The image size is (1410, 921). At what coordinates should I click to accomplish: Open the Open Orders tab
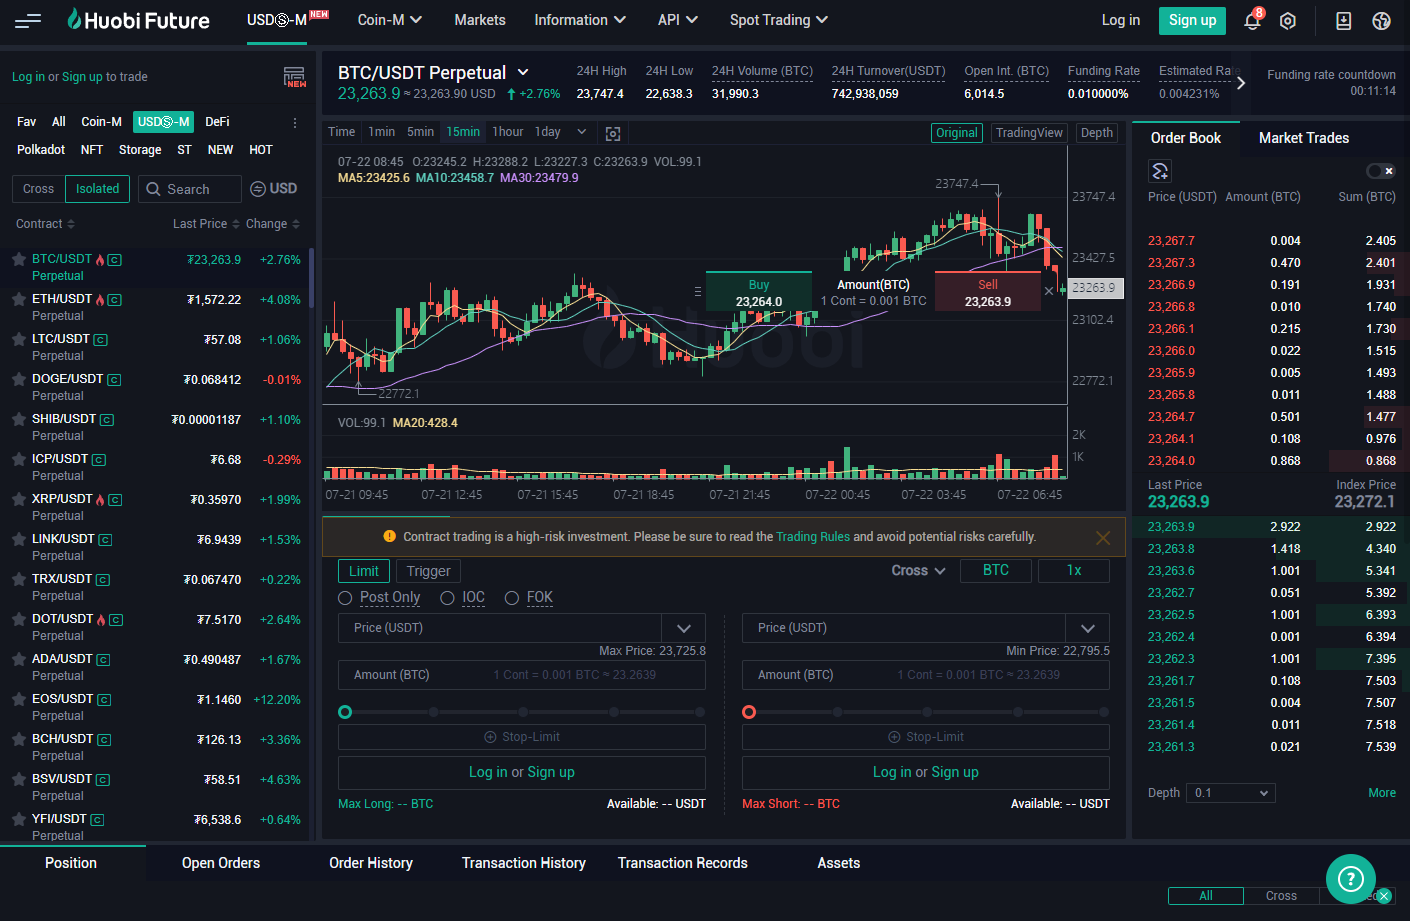tap(221, 863)
